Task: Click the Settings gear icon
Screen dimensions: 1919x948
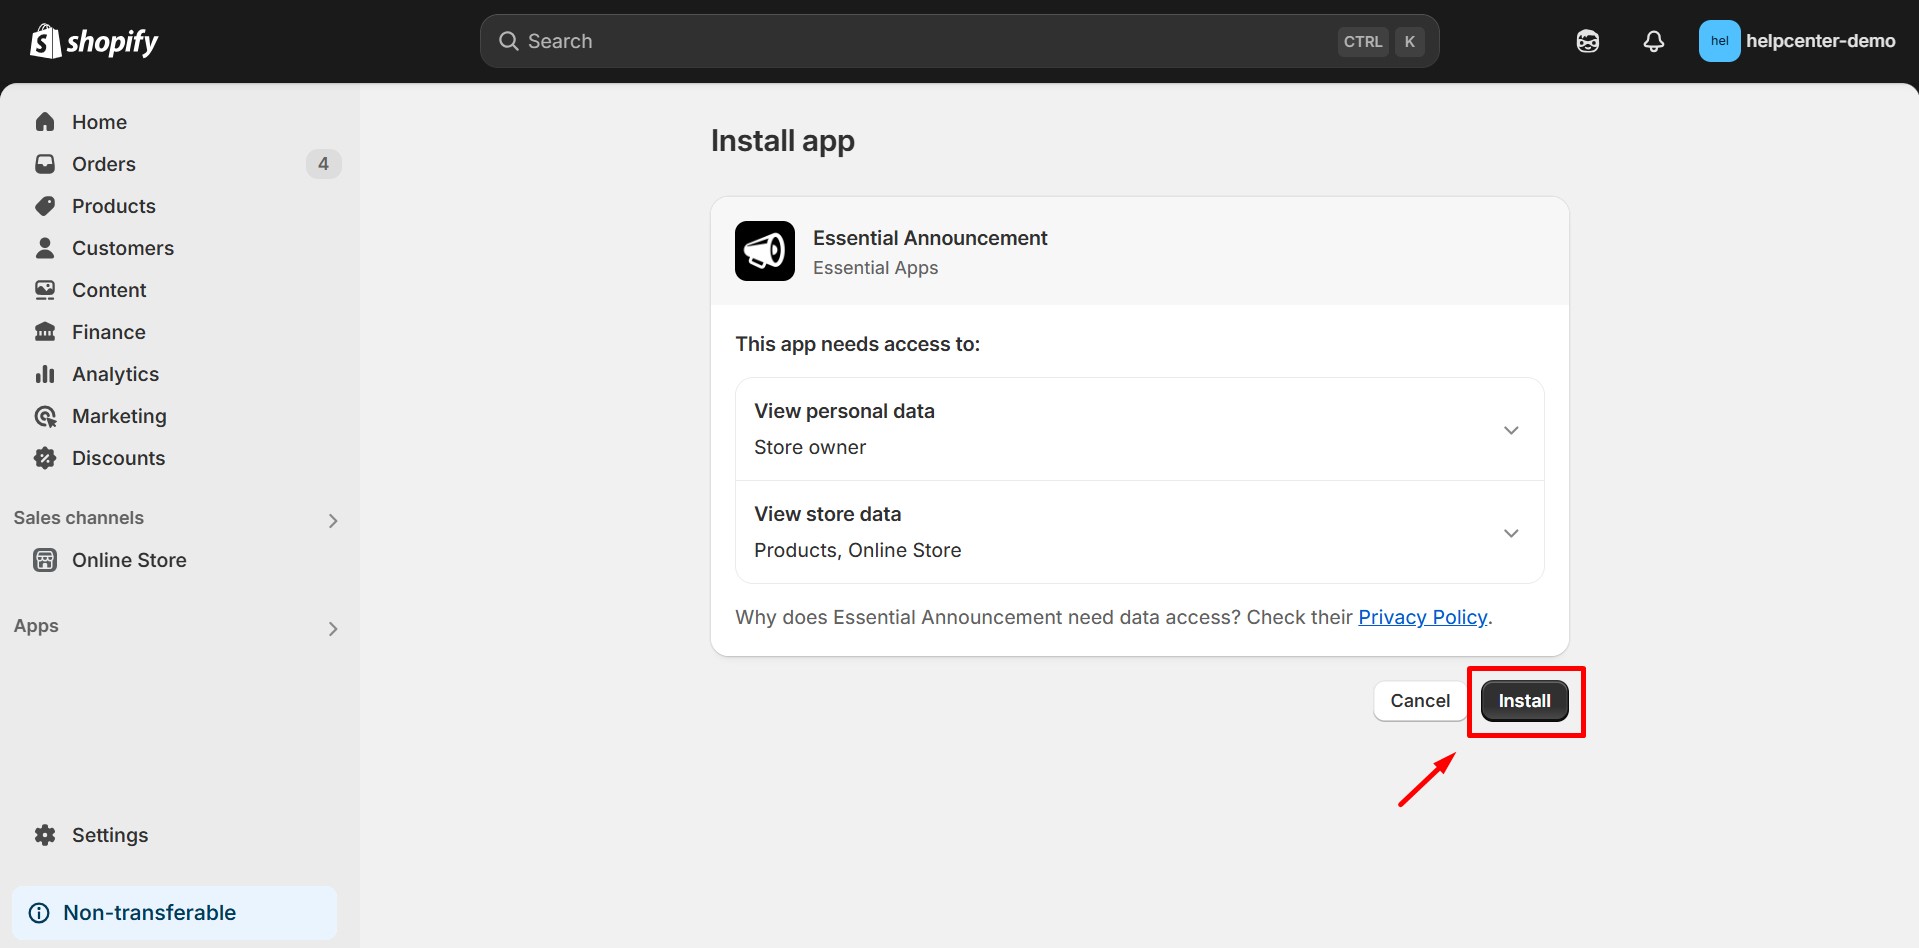Action: click(45, 835)
